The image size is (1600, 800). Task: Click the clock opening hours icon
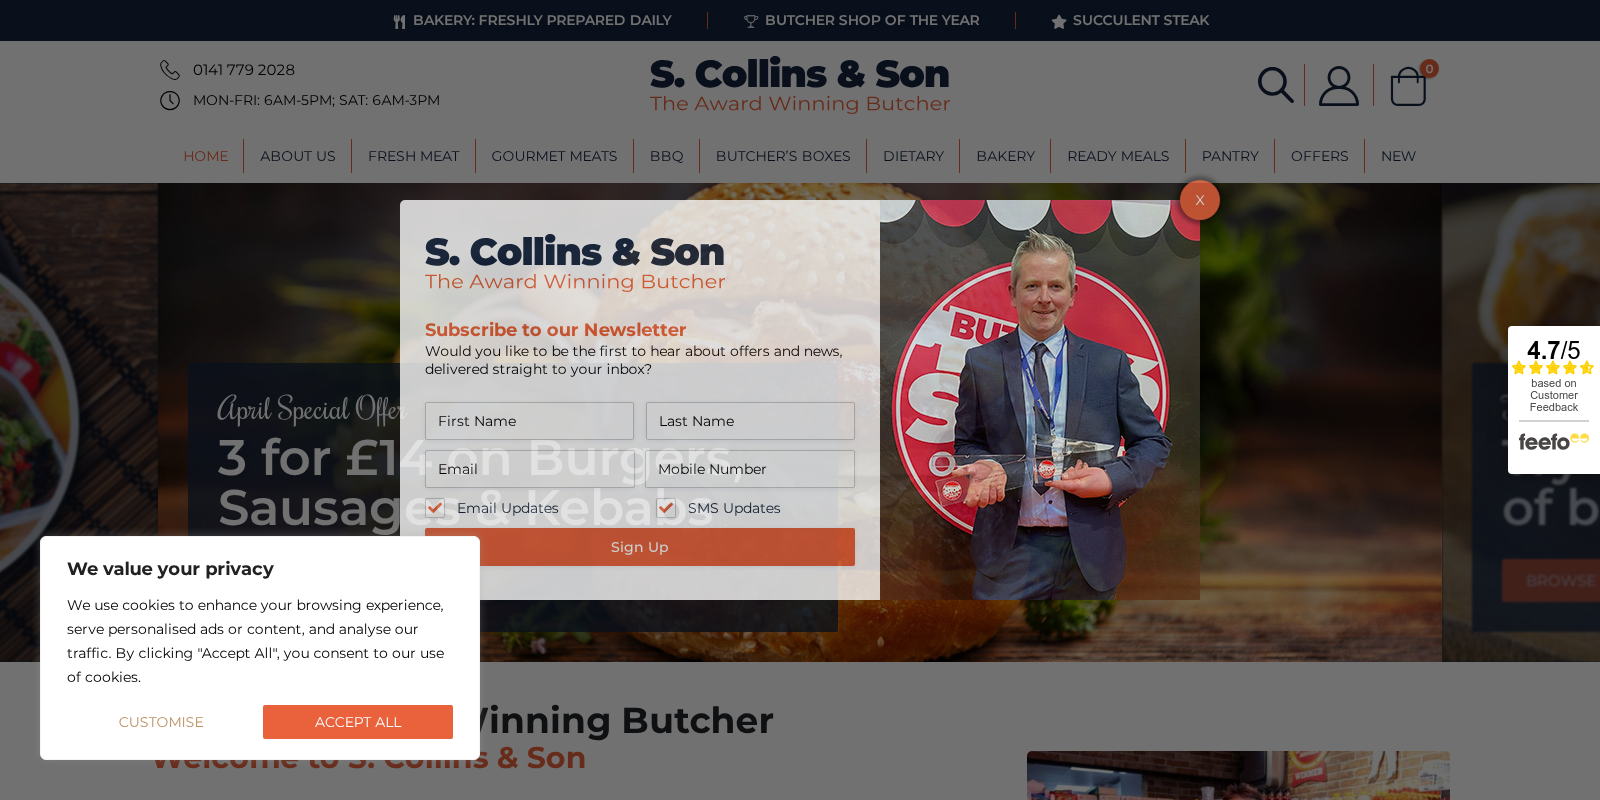click(x=170, y=100)
